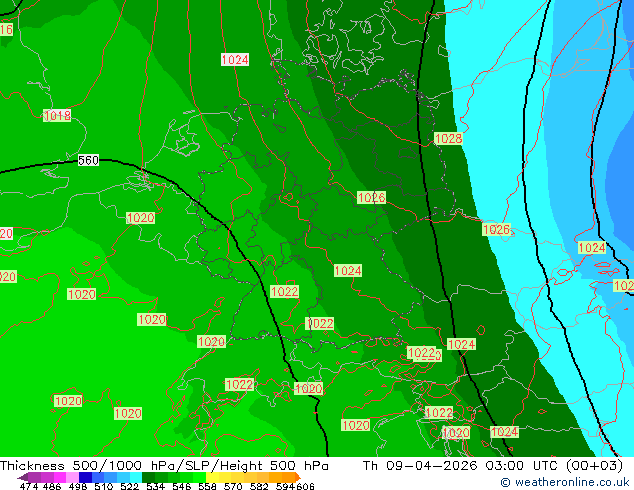Viewport: 634px width, 490px height.
Task: Select the '1028' isobar label
Action: coord(448,138)
